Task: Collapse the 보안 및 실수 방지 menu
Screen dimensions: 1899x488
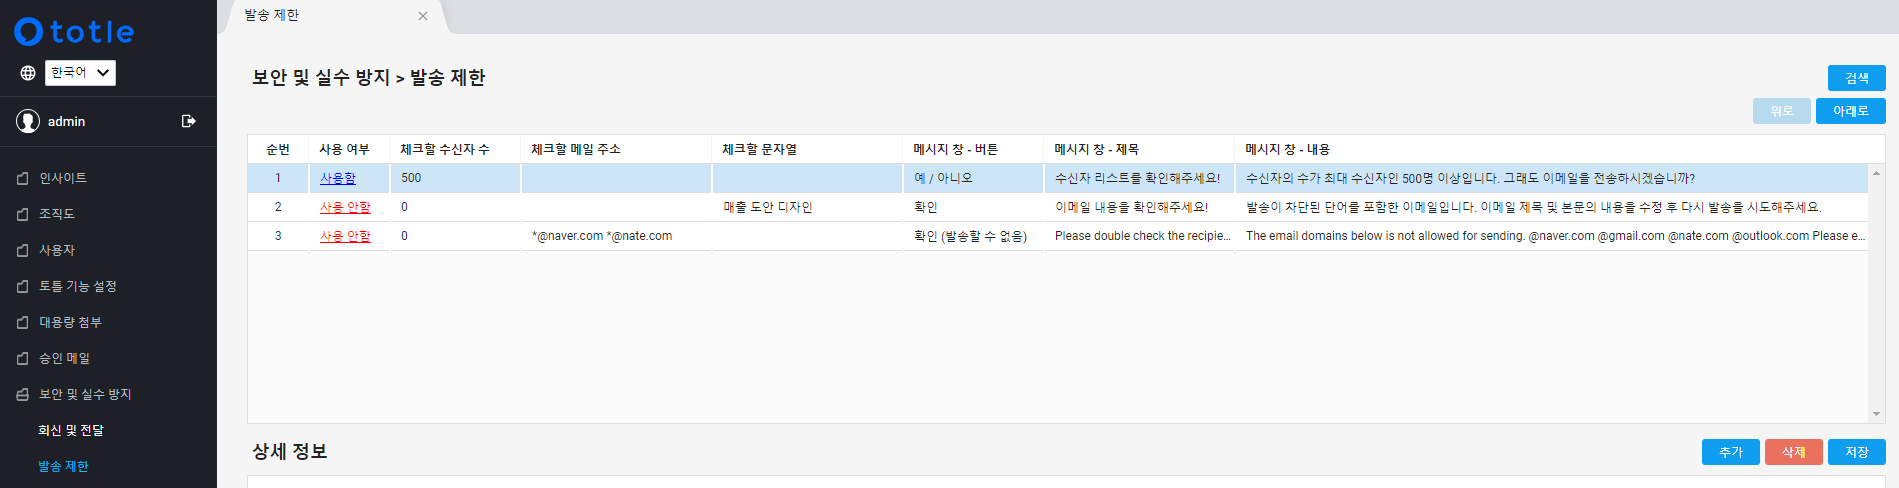Action: 85,394
